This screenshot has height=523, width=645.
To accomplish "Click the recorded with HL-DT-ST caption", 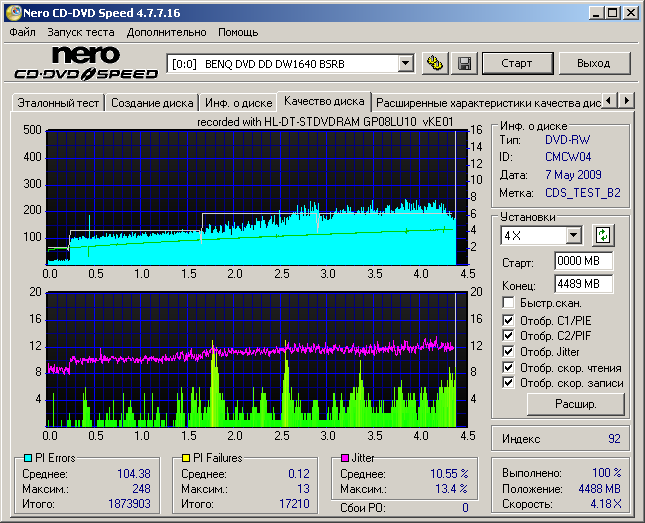I will click(325, 122).
